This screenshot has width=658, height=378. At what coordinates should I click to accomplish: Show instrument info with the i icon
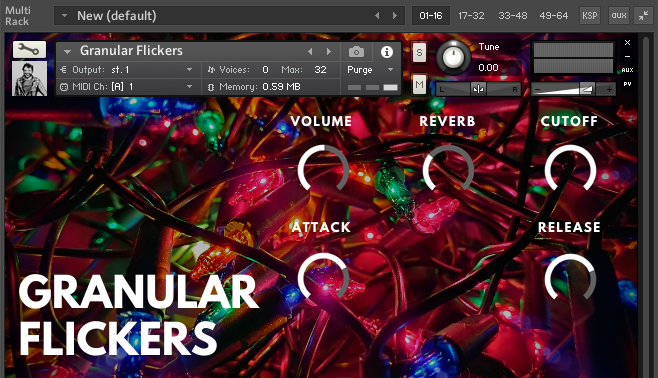386,52
